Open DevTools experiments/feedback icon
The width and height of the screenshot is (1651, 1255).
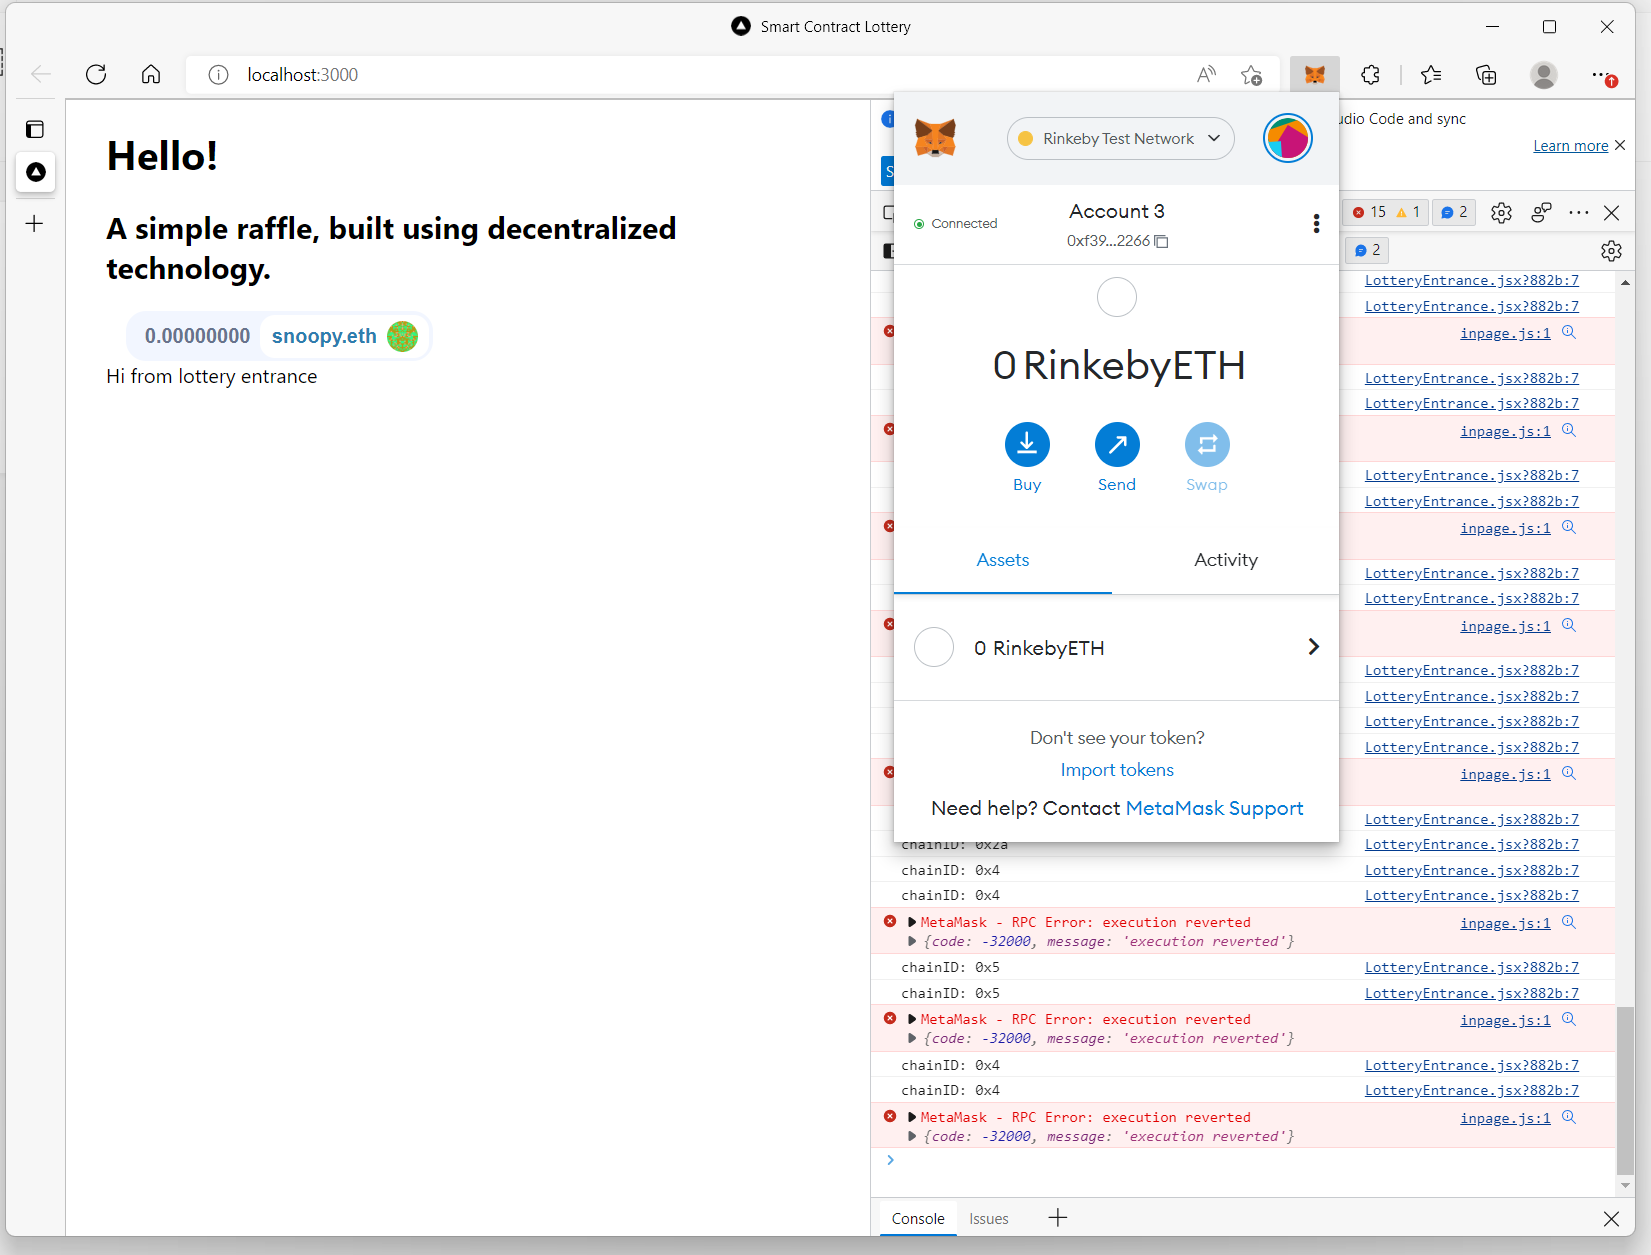1541,212
